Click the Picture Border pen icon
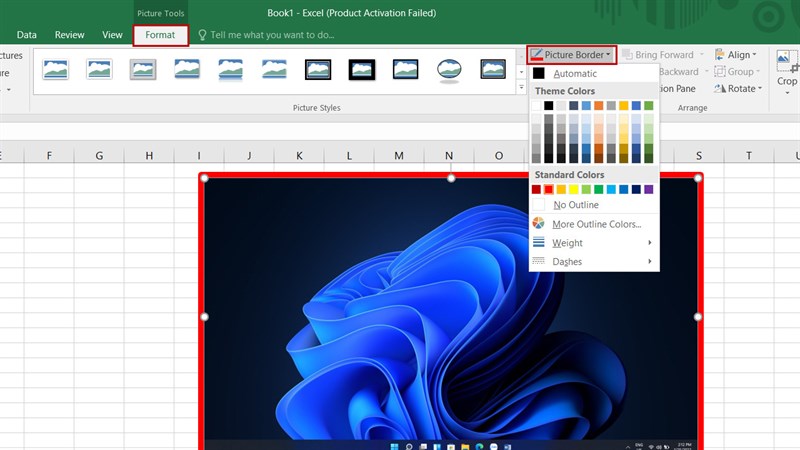Screen dimensions: 800x450 [x=536, y=55]
